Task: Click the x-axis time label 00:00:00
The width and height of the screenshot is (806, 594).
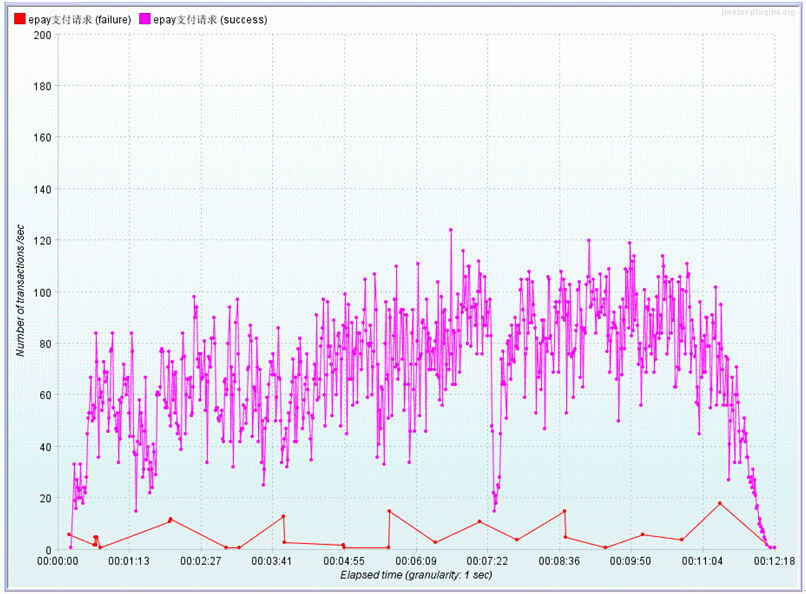Action: coord(58,561)
